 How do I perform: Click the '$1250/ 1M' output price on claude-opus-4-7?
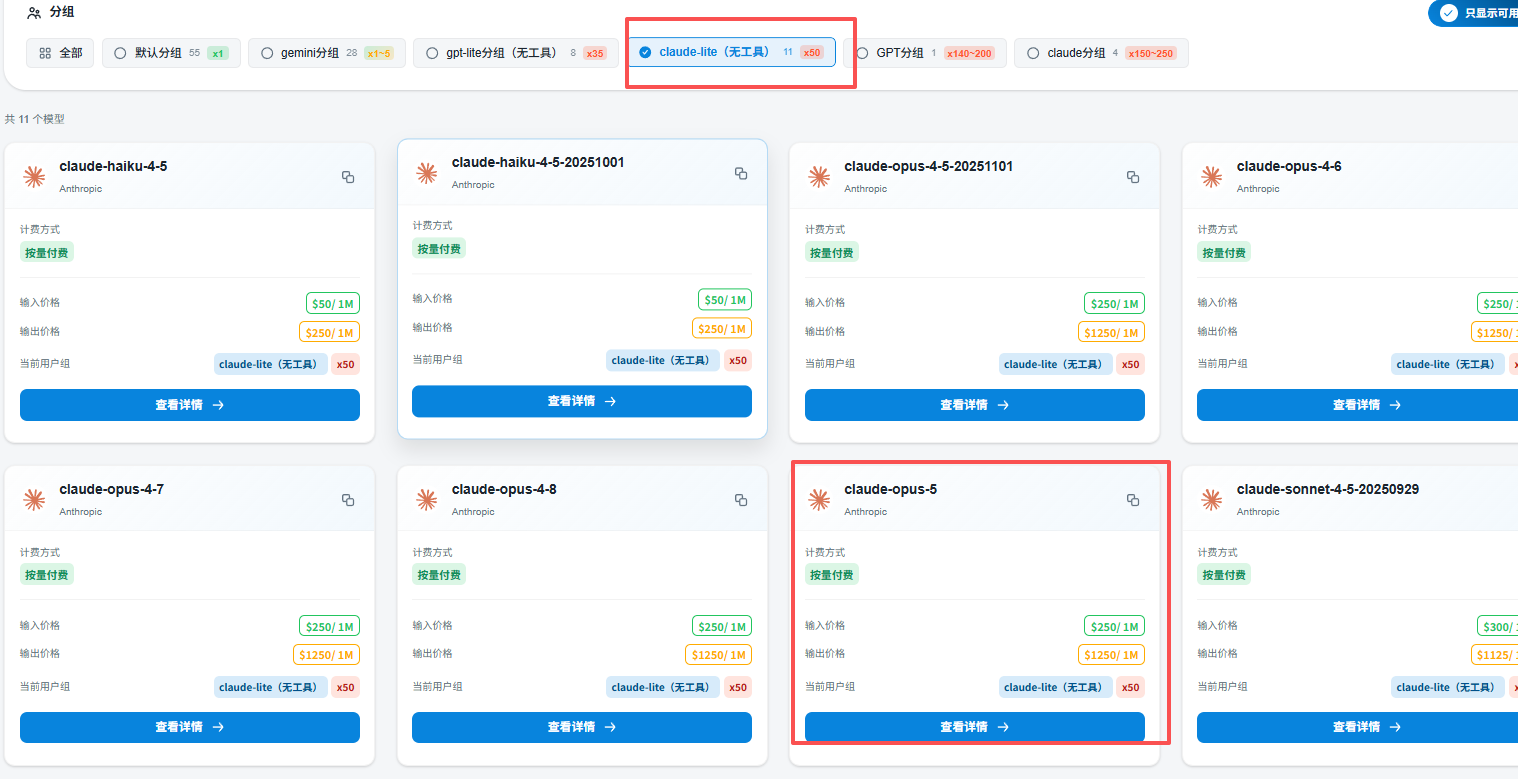tap(326, 655)
